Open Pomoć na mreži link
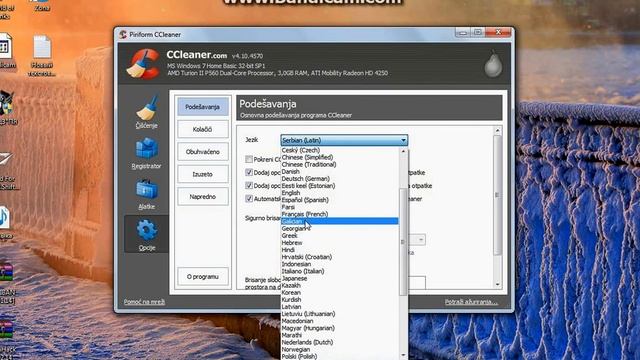640x360 pixels. (144, 302)
